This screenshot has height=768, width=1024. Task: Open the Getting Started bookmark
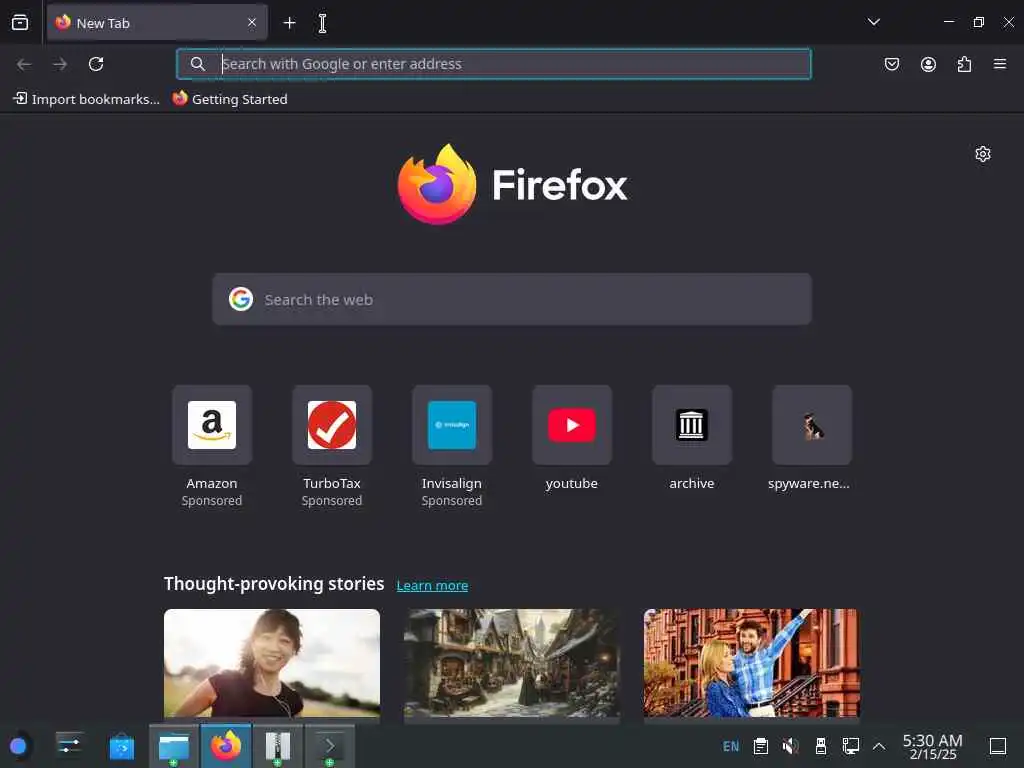point(230,99)
